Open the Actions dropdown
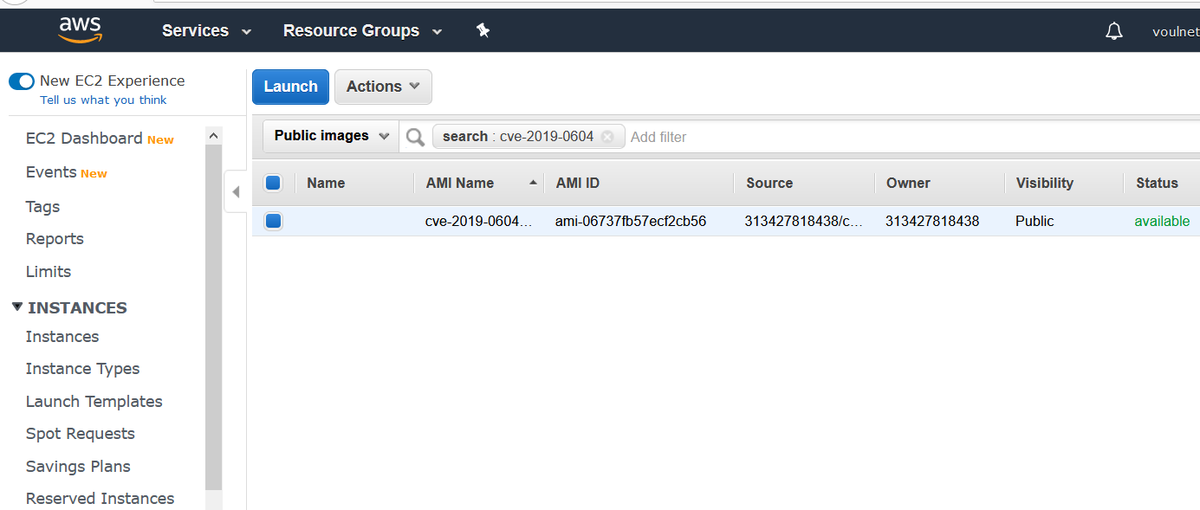Viewport: 1200px width, 510px height. [383, 87]
